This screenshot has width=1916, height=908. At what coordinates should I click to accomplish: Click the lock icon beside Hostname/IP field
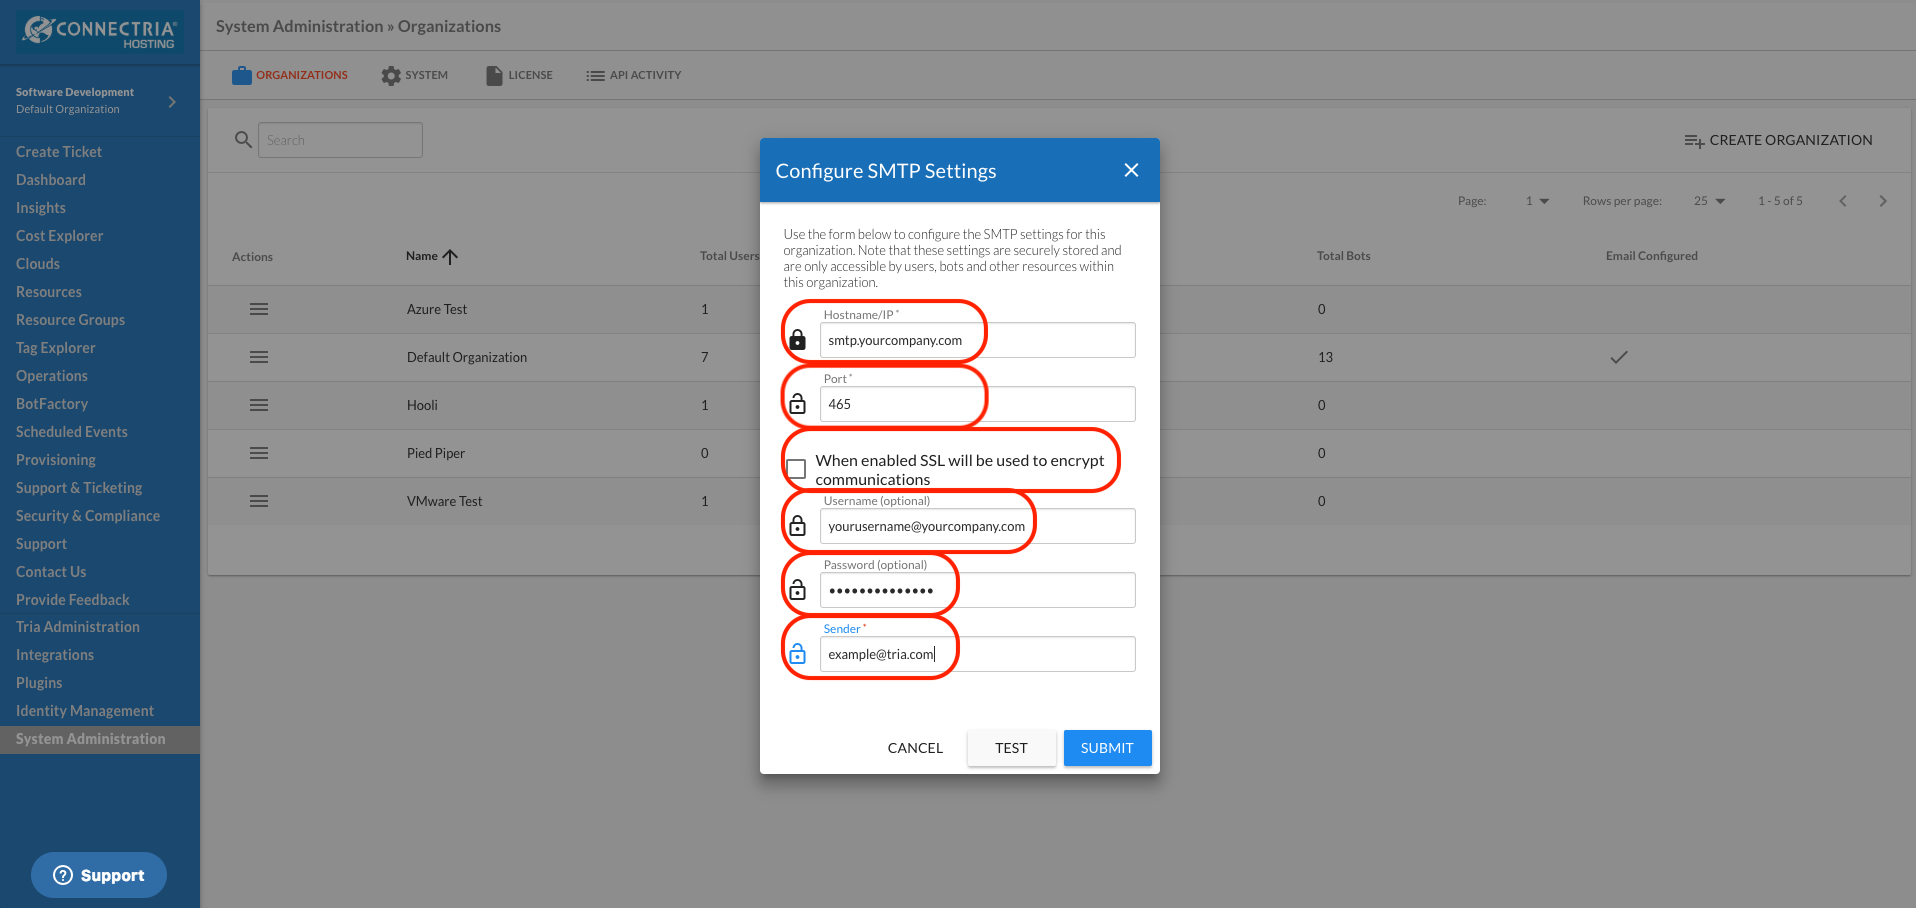pos(797,340)
